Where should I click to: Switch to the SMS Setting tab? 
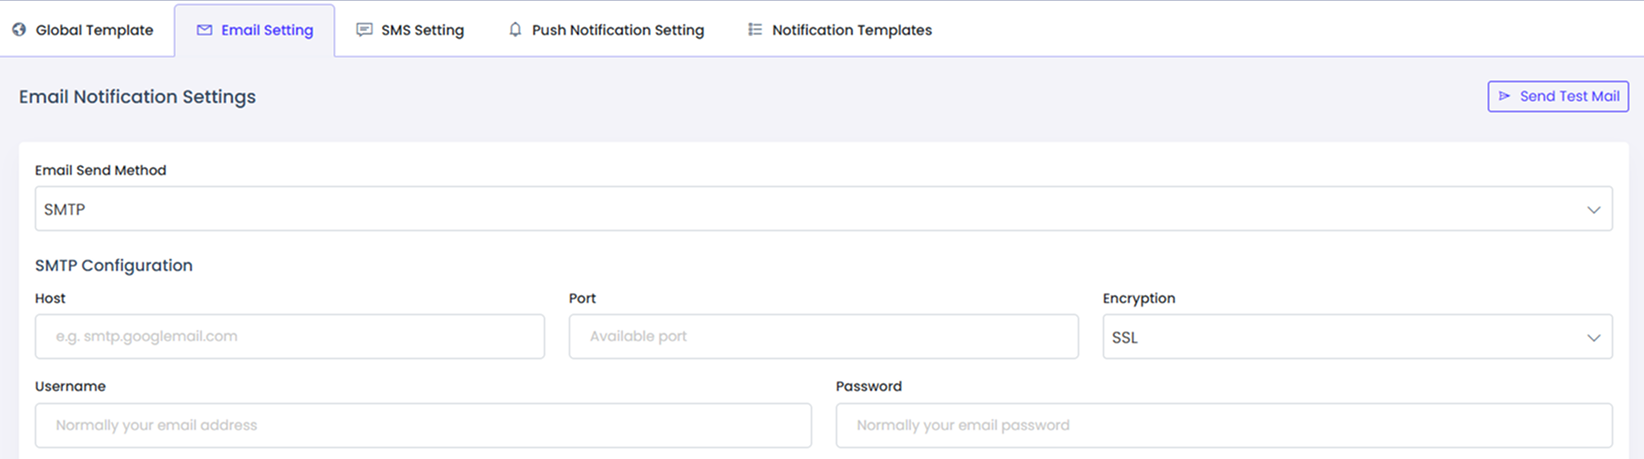422,30
